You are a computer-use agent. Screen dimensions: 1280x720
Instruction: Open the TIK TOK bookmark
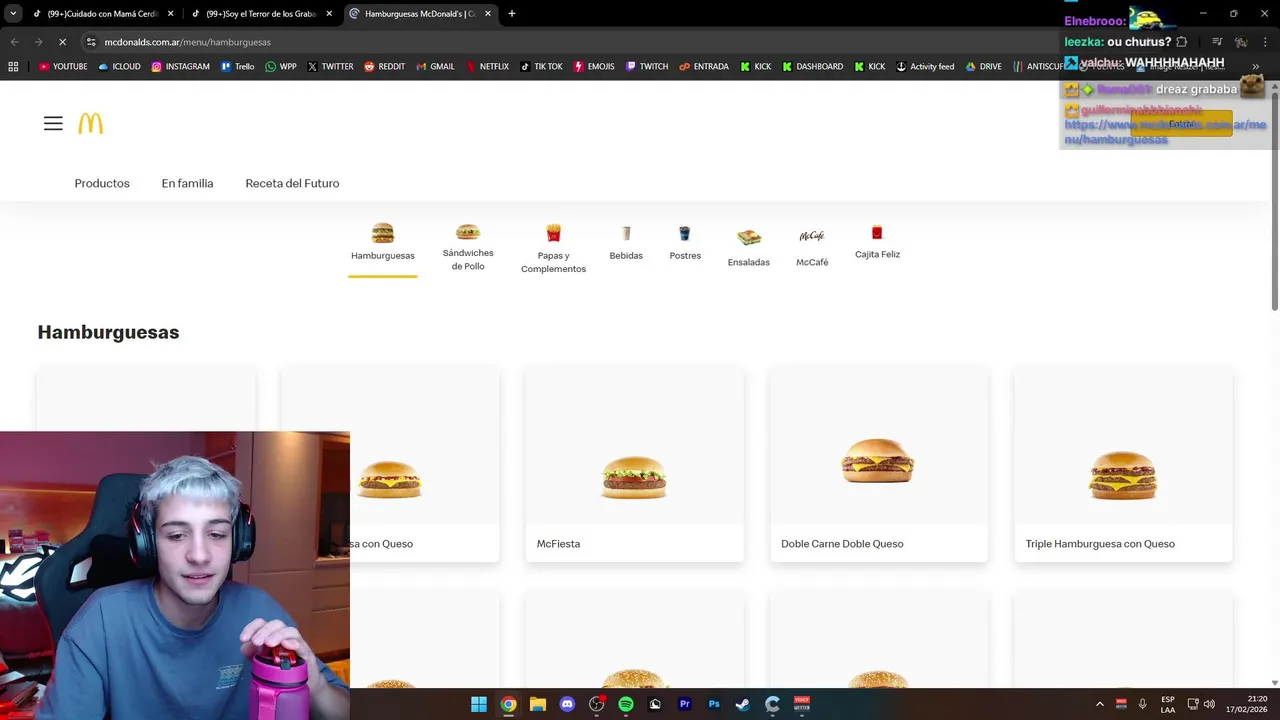coord(541,66)
